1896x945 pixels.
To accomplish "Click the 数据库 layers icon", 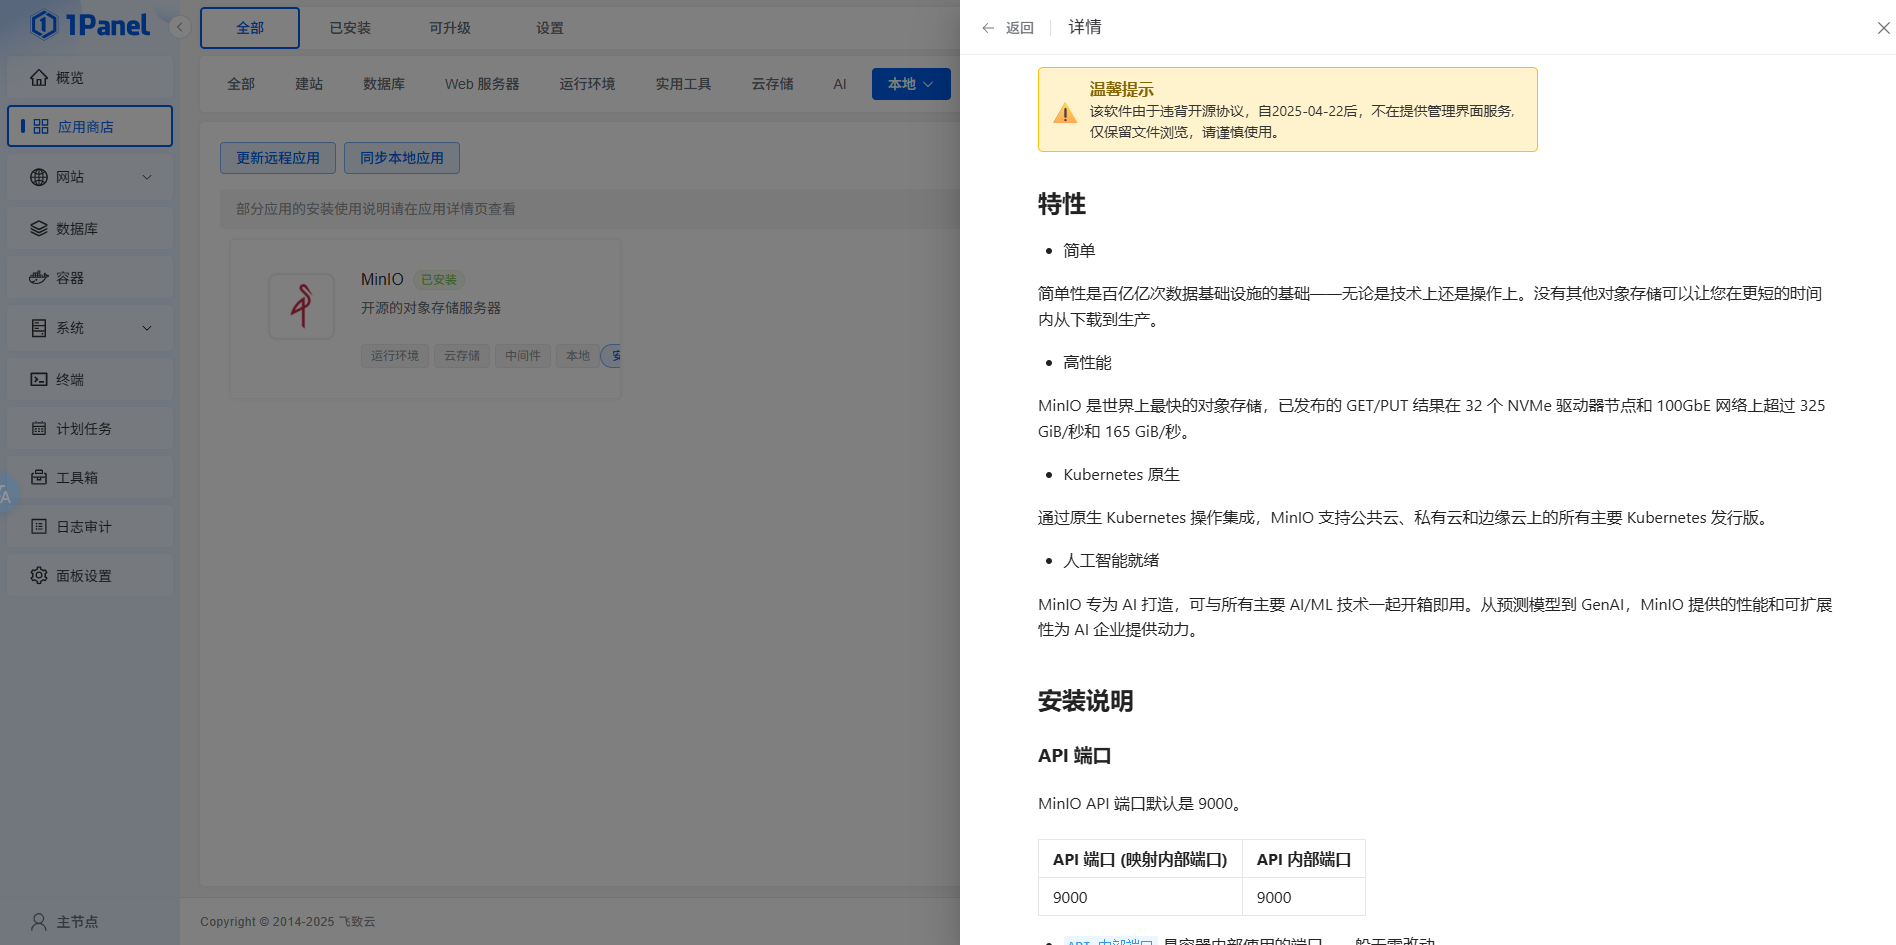I will tap(39, 228).
